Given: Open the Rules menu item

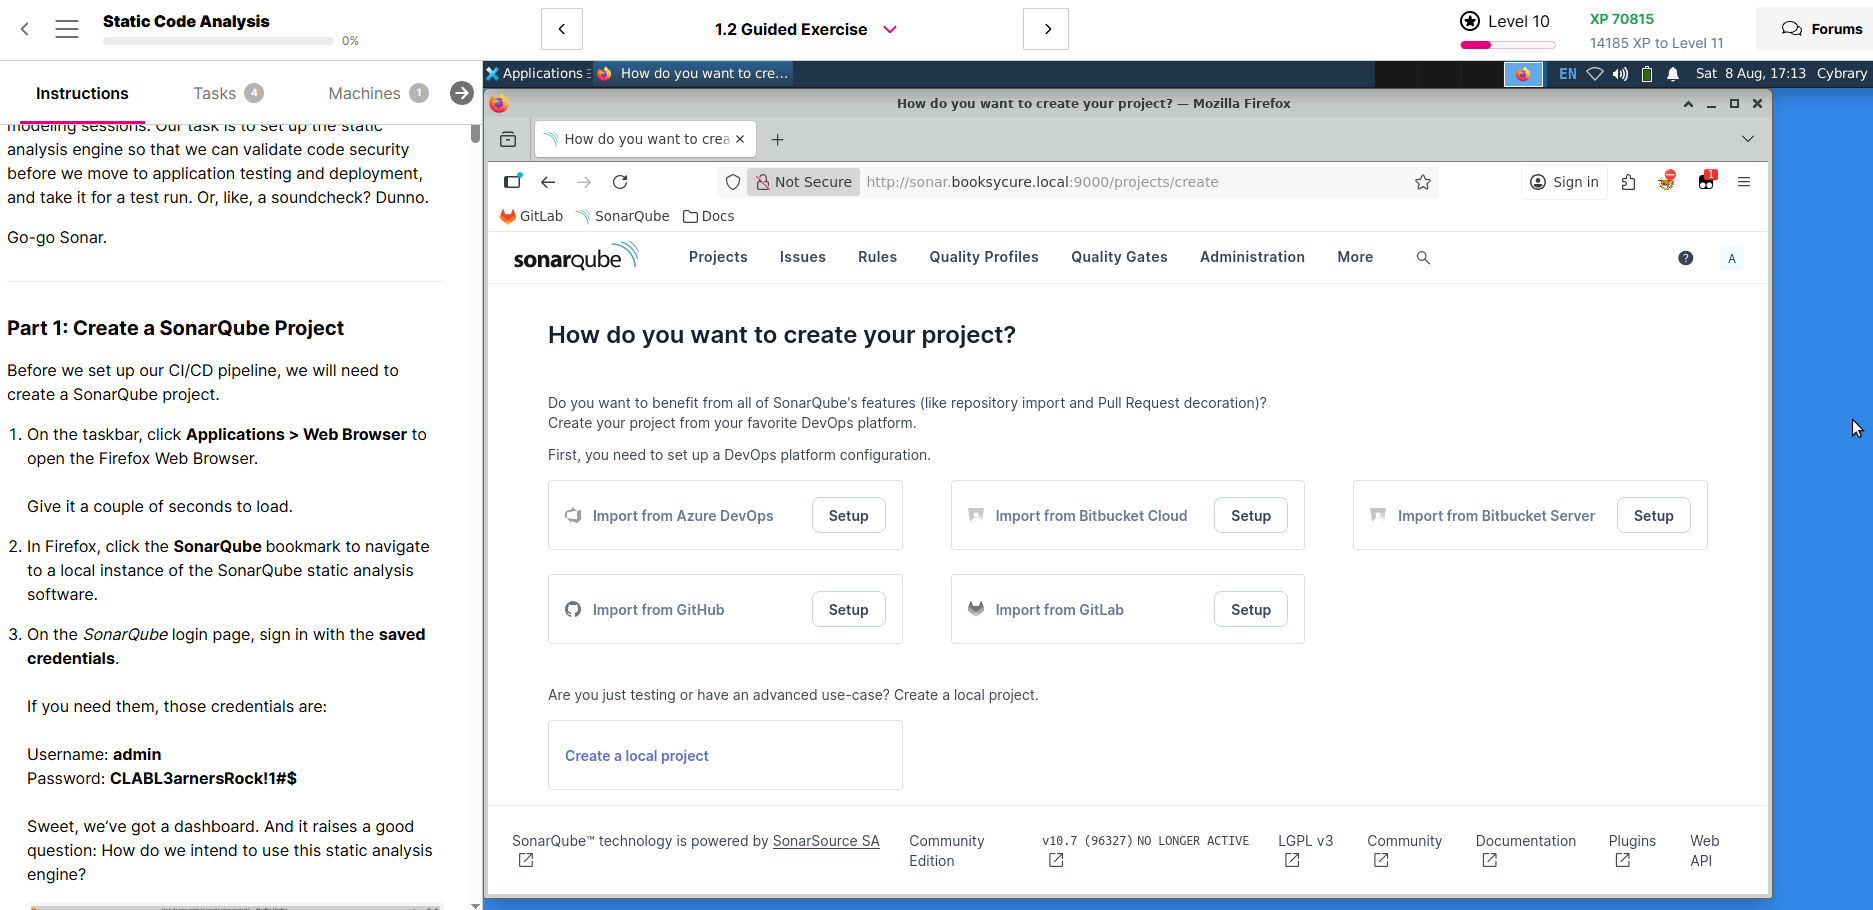Looking at the screenshot, I should tap(877, 257).
